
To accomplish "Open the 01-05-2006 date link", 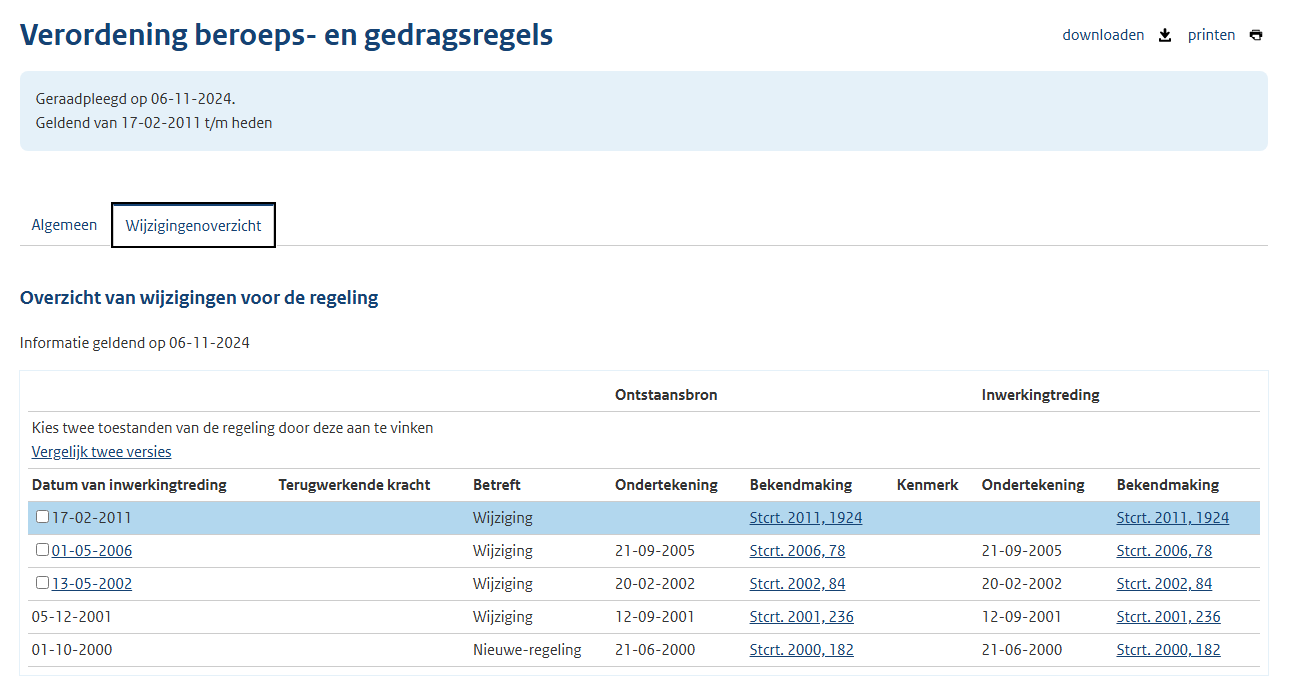I will (x=92, y=551).
